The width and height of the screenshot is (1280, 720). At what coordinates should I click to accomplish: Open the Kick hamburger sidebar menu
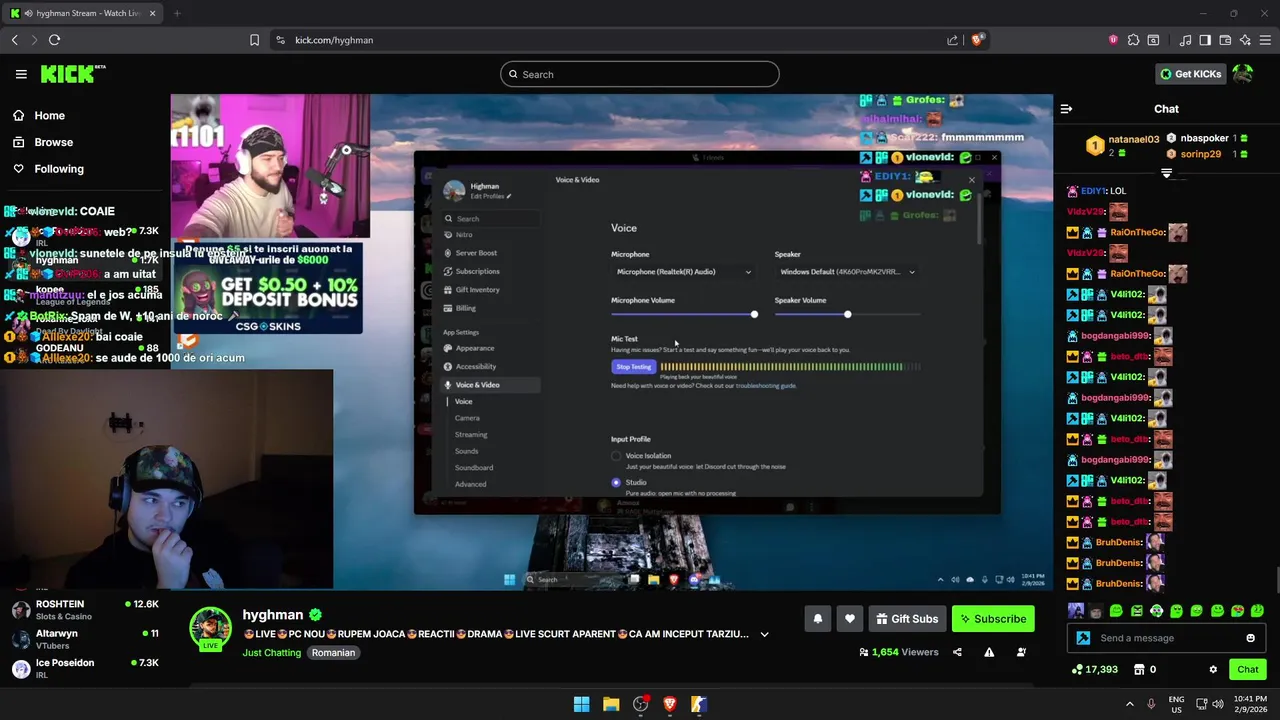click(x=21, y=74)
